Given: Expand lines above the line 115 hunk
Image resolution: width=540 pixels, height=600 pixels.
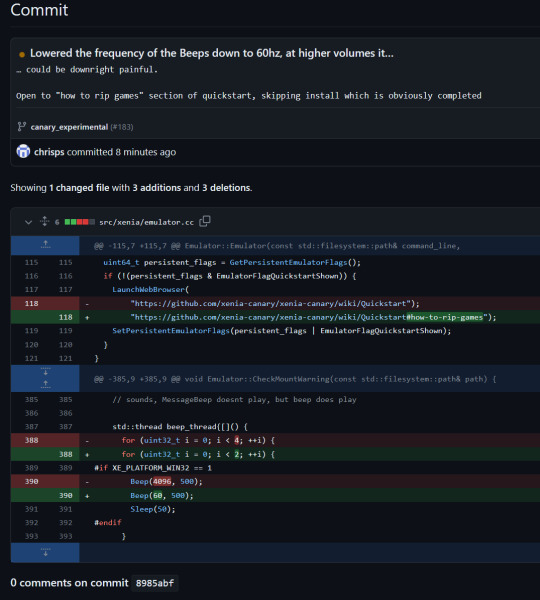Looking at the screenshot, I should [x=45, y=245].
